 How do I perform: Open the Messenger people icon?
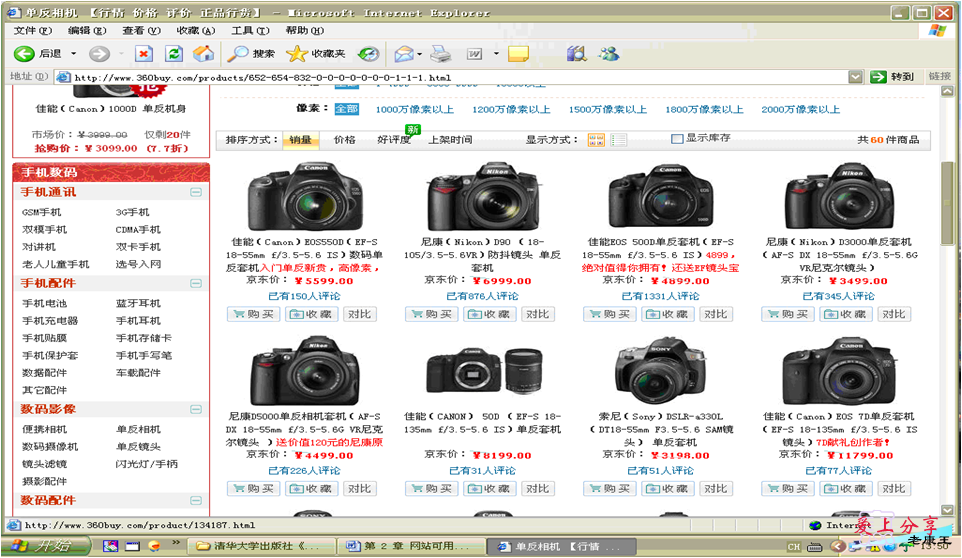coord(609,54)
